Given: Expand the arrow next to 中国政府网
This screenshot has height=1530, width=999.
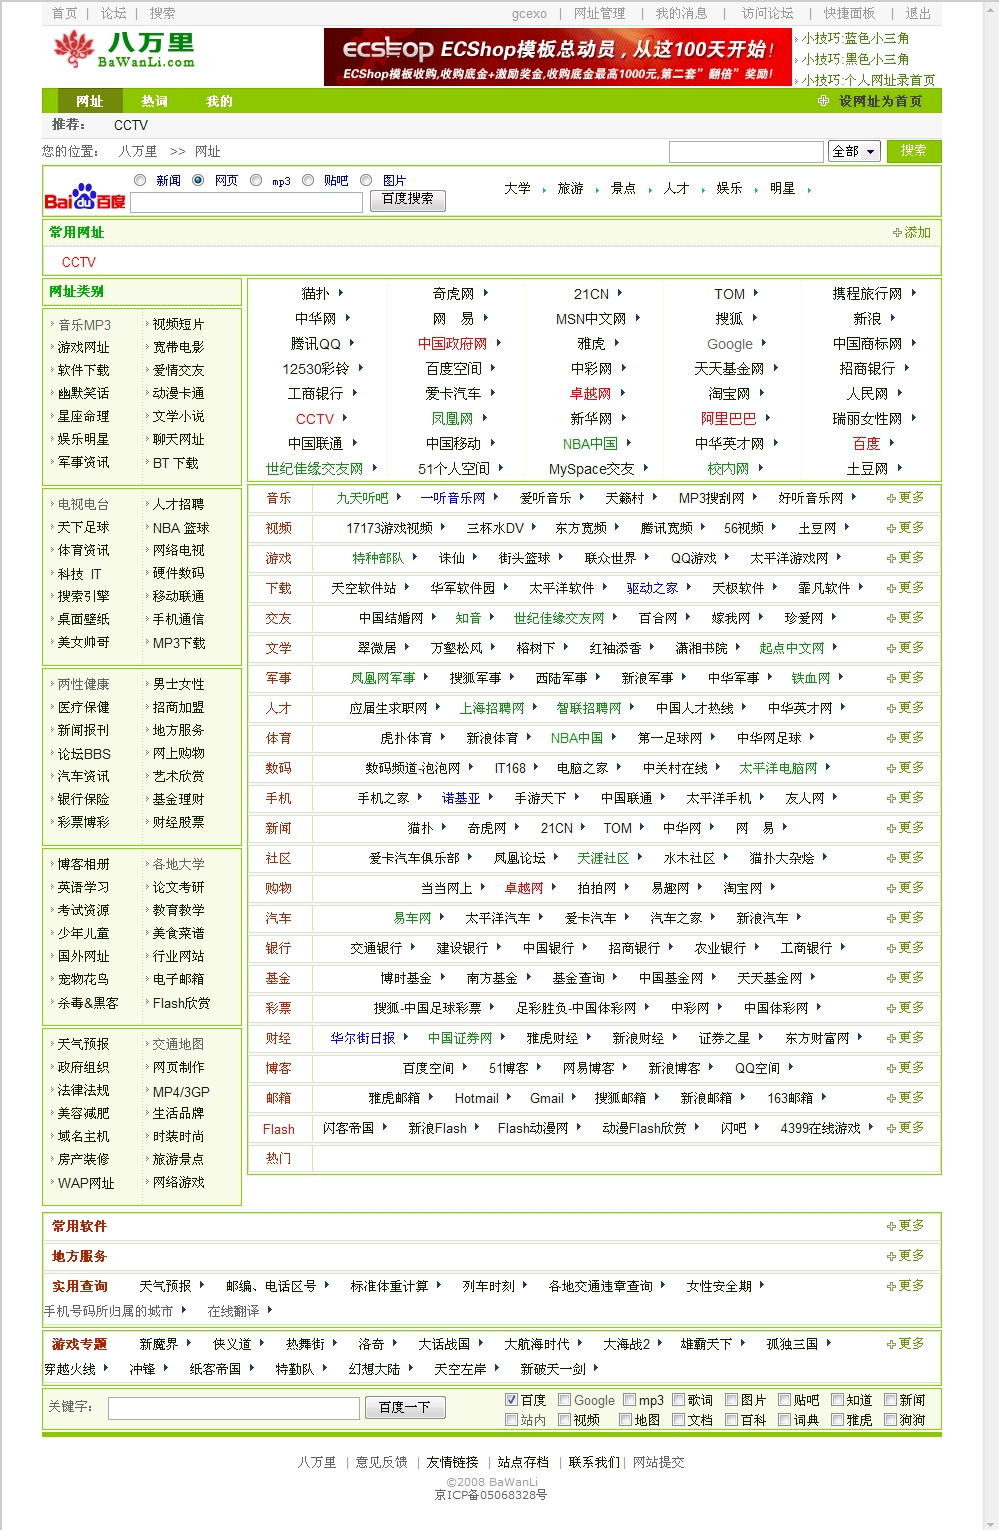Looking at the screenshot, I should [x=498, y=343].
